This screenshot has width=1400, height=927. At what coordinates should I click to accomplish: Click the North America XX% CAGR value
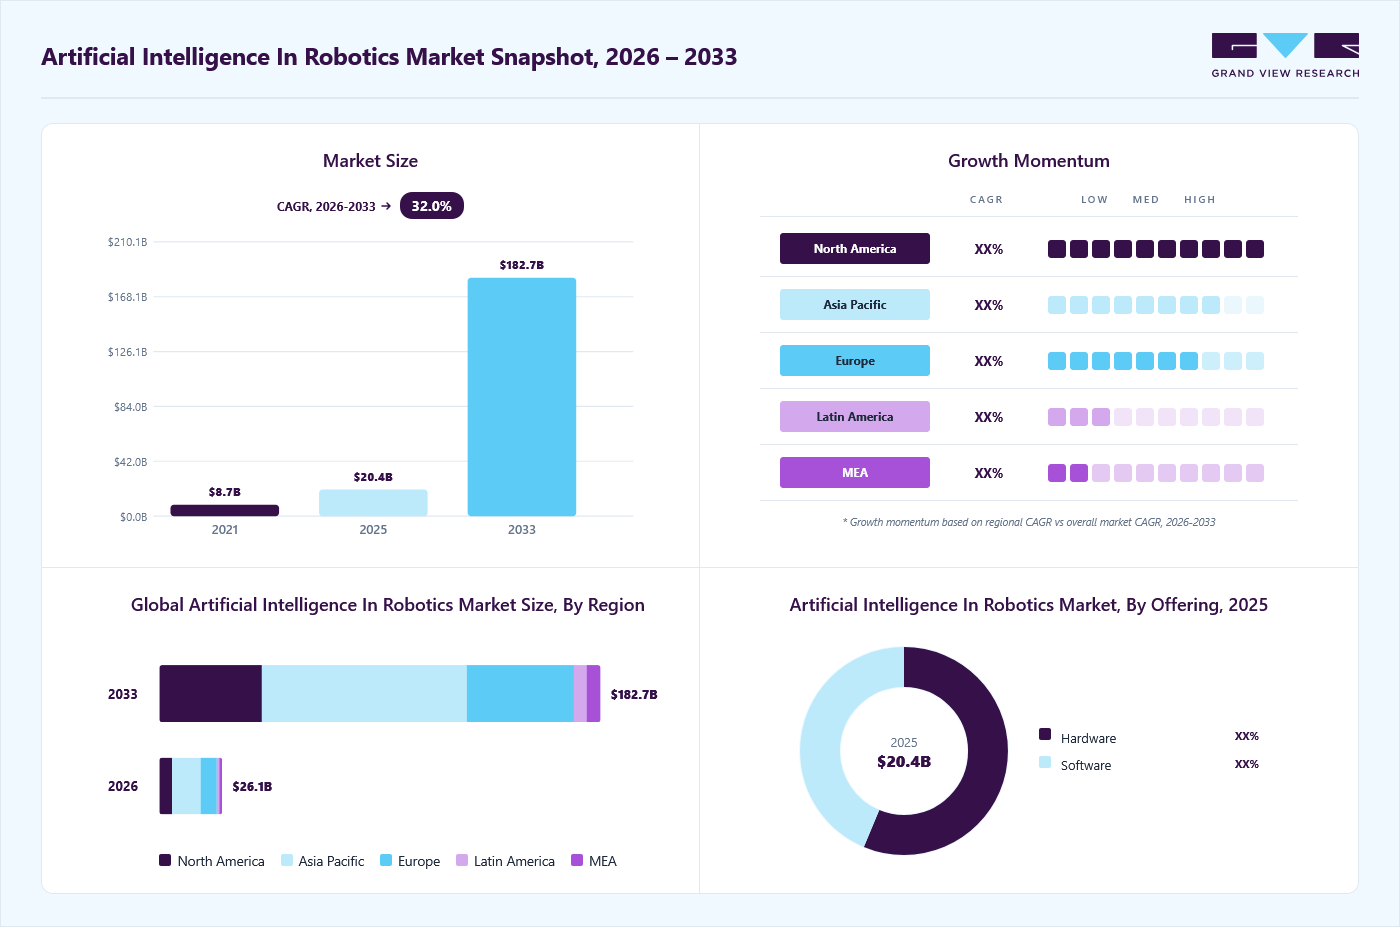[x=989, y=249]
